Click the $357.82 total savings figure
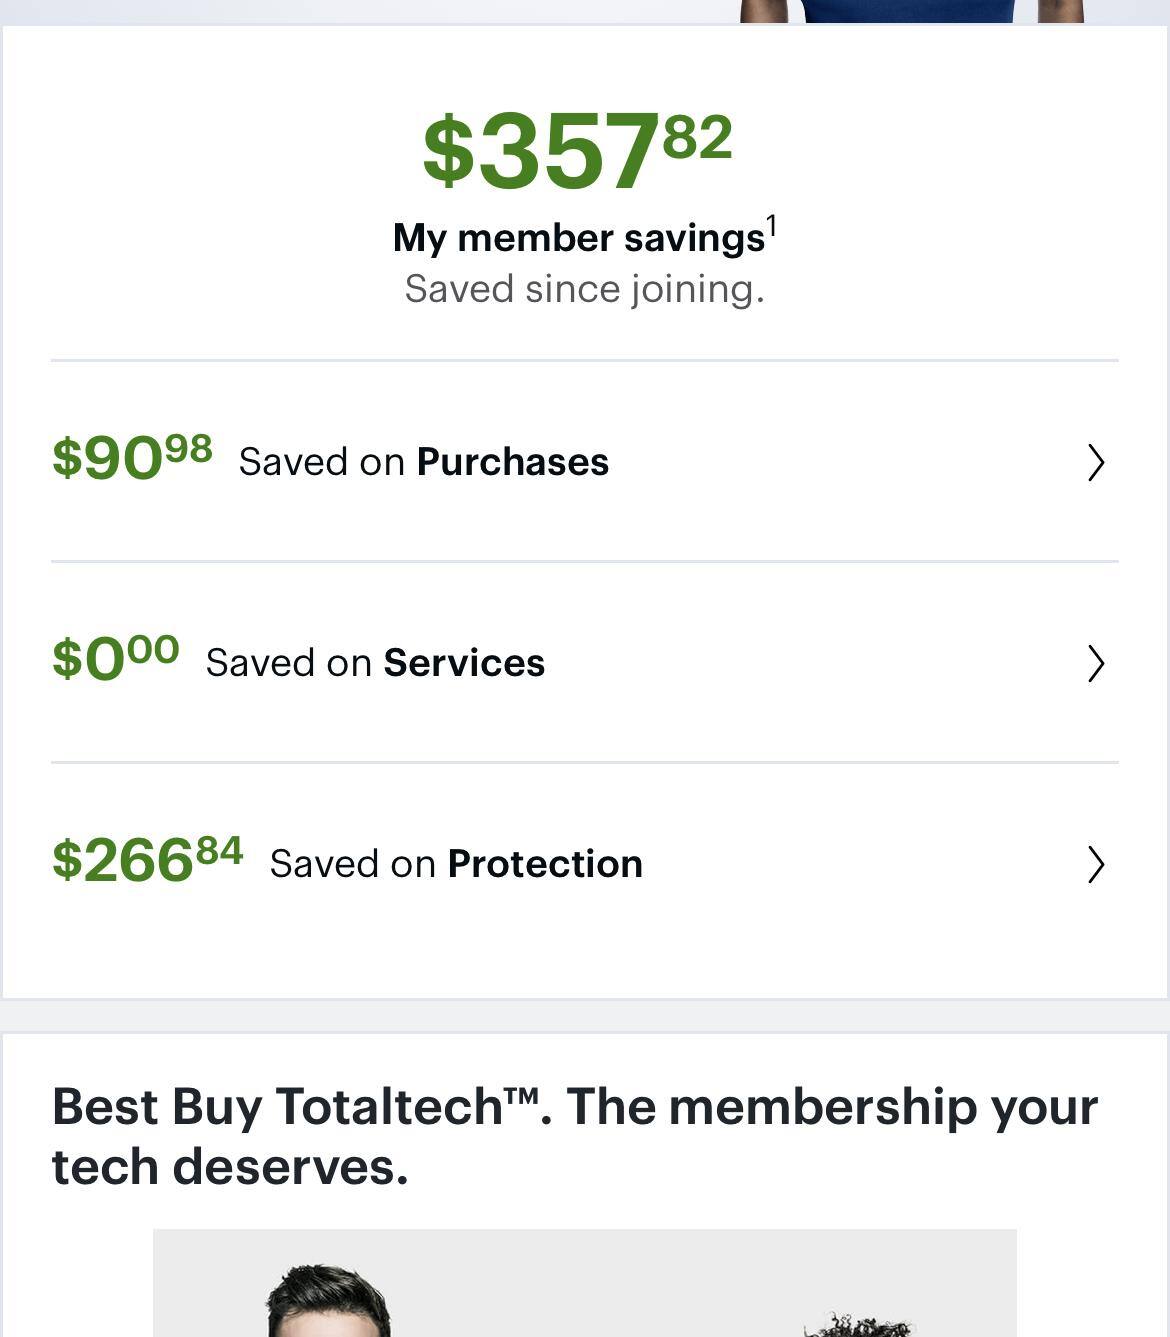This screenshot has height=1337, width=1170. (577, 151)
